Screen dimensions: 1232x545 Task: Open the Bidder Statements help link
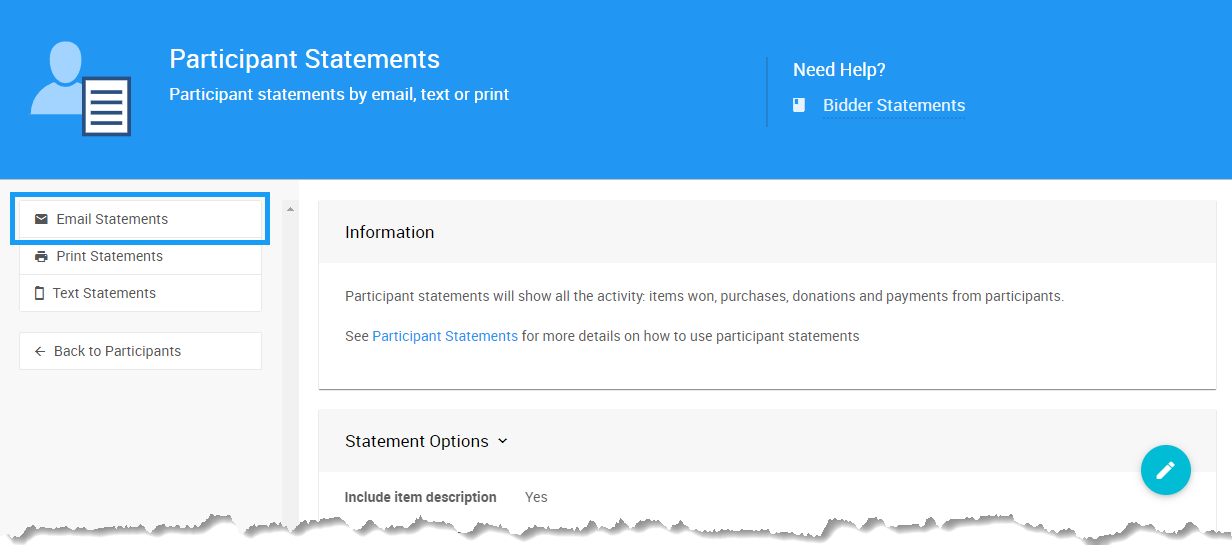coord(893,105)
